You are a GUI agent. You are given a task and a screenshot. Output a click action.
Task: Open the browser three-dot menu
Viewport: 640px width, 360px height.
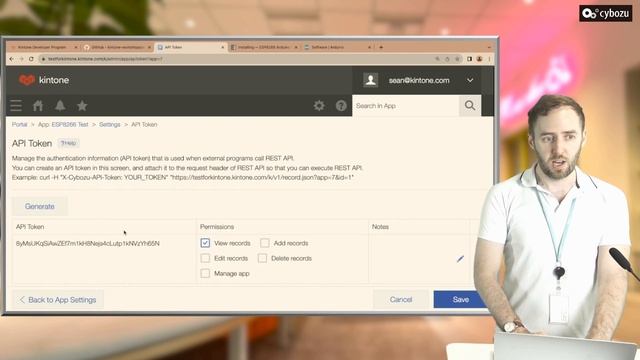click(489, 59)
